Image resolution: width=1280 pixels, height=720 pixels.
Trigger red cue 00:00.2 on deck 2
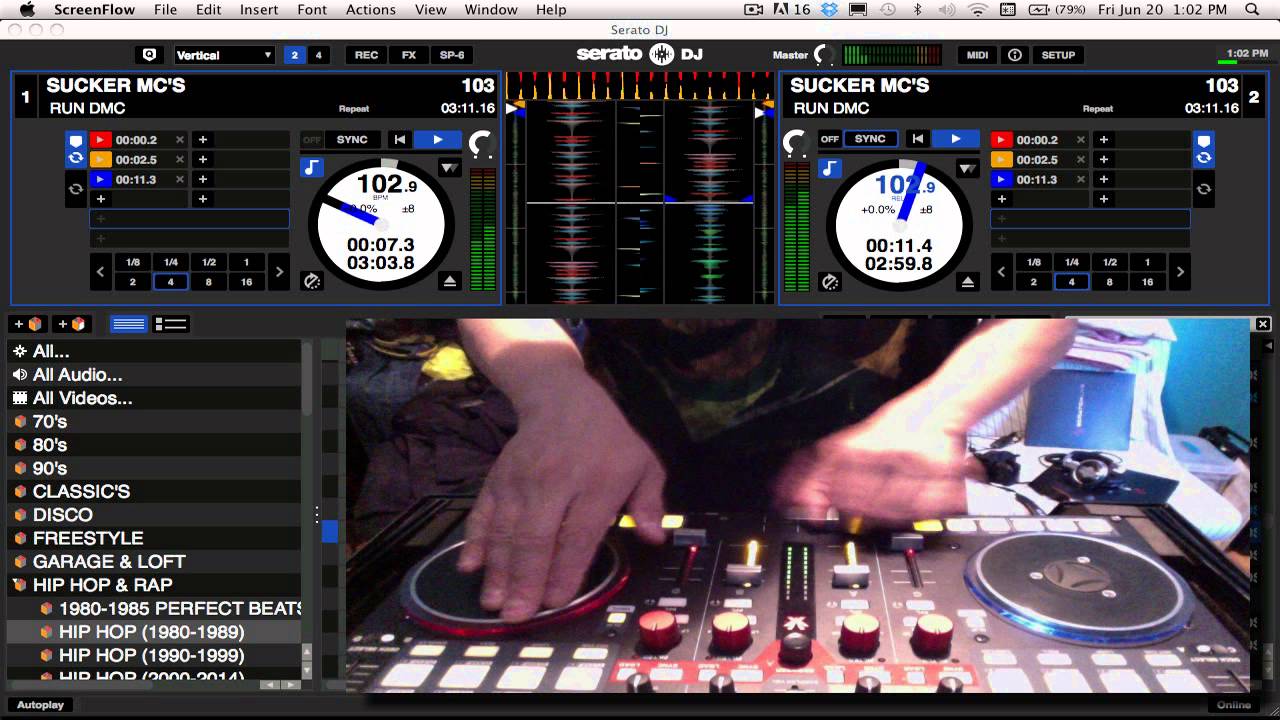tap(1002, 140)
